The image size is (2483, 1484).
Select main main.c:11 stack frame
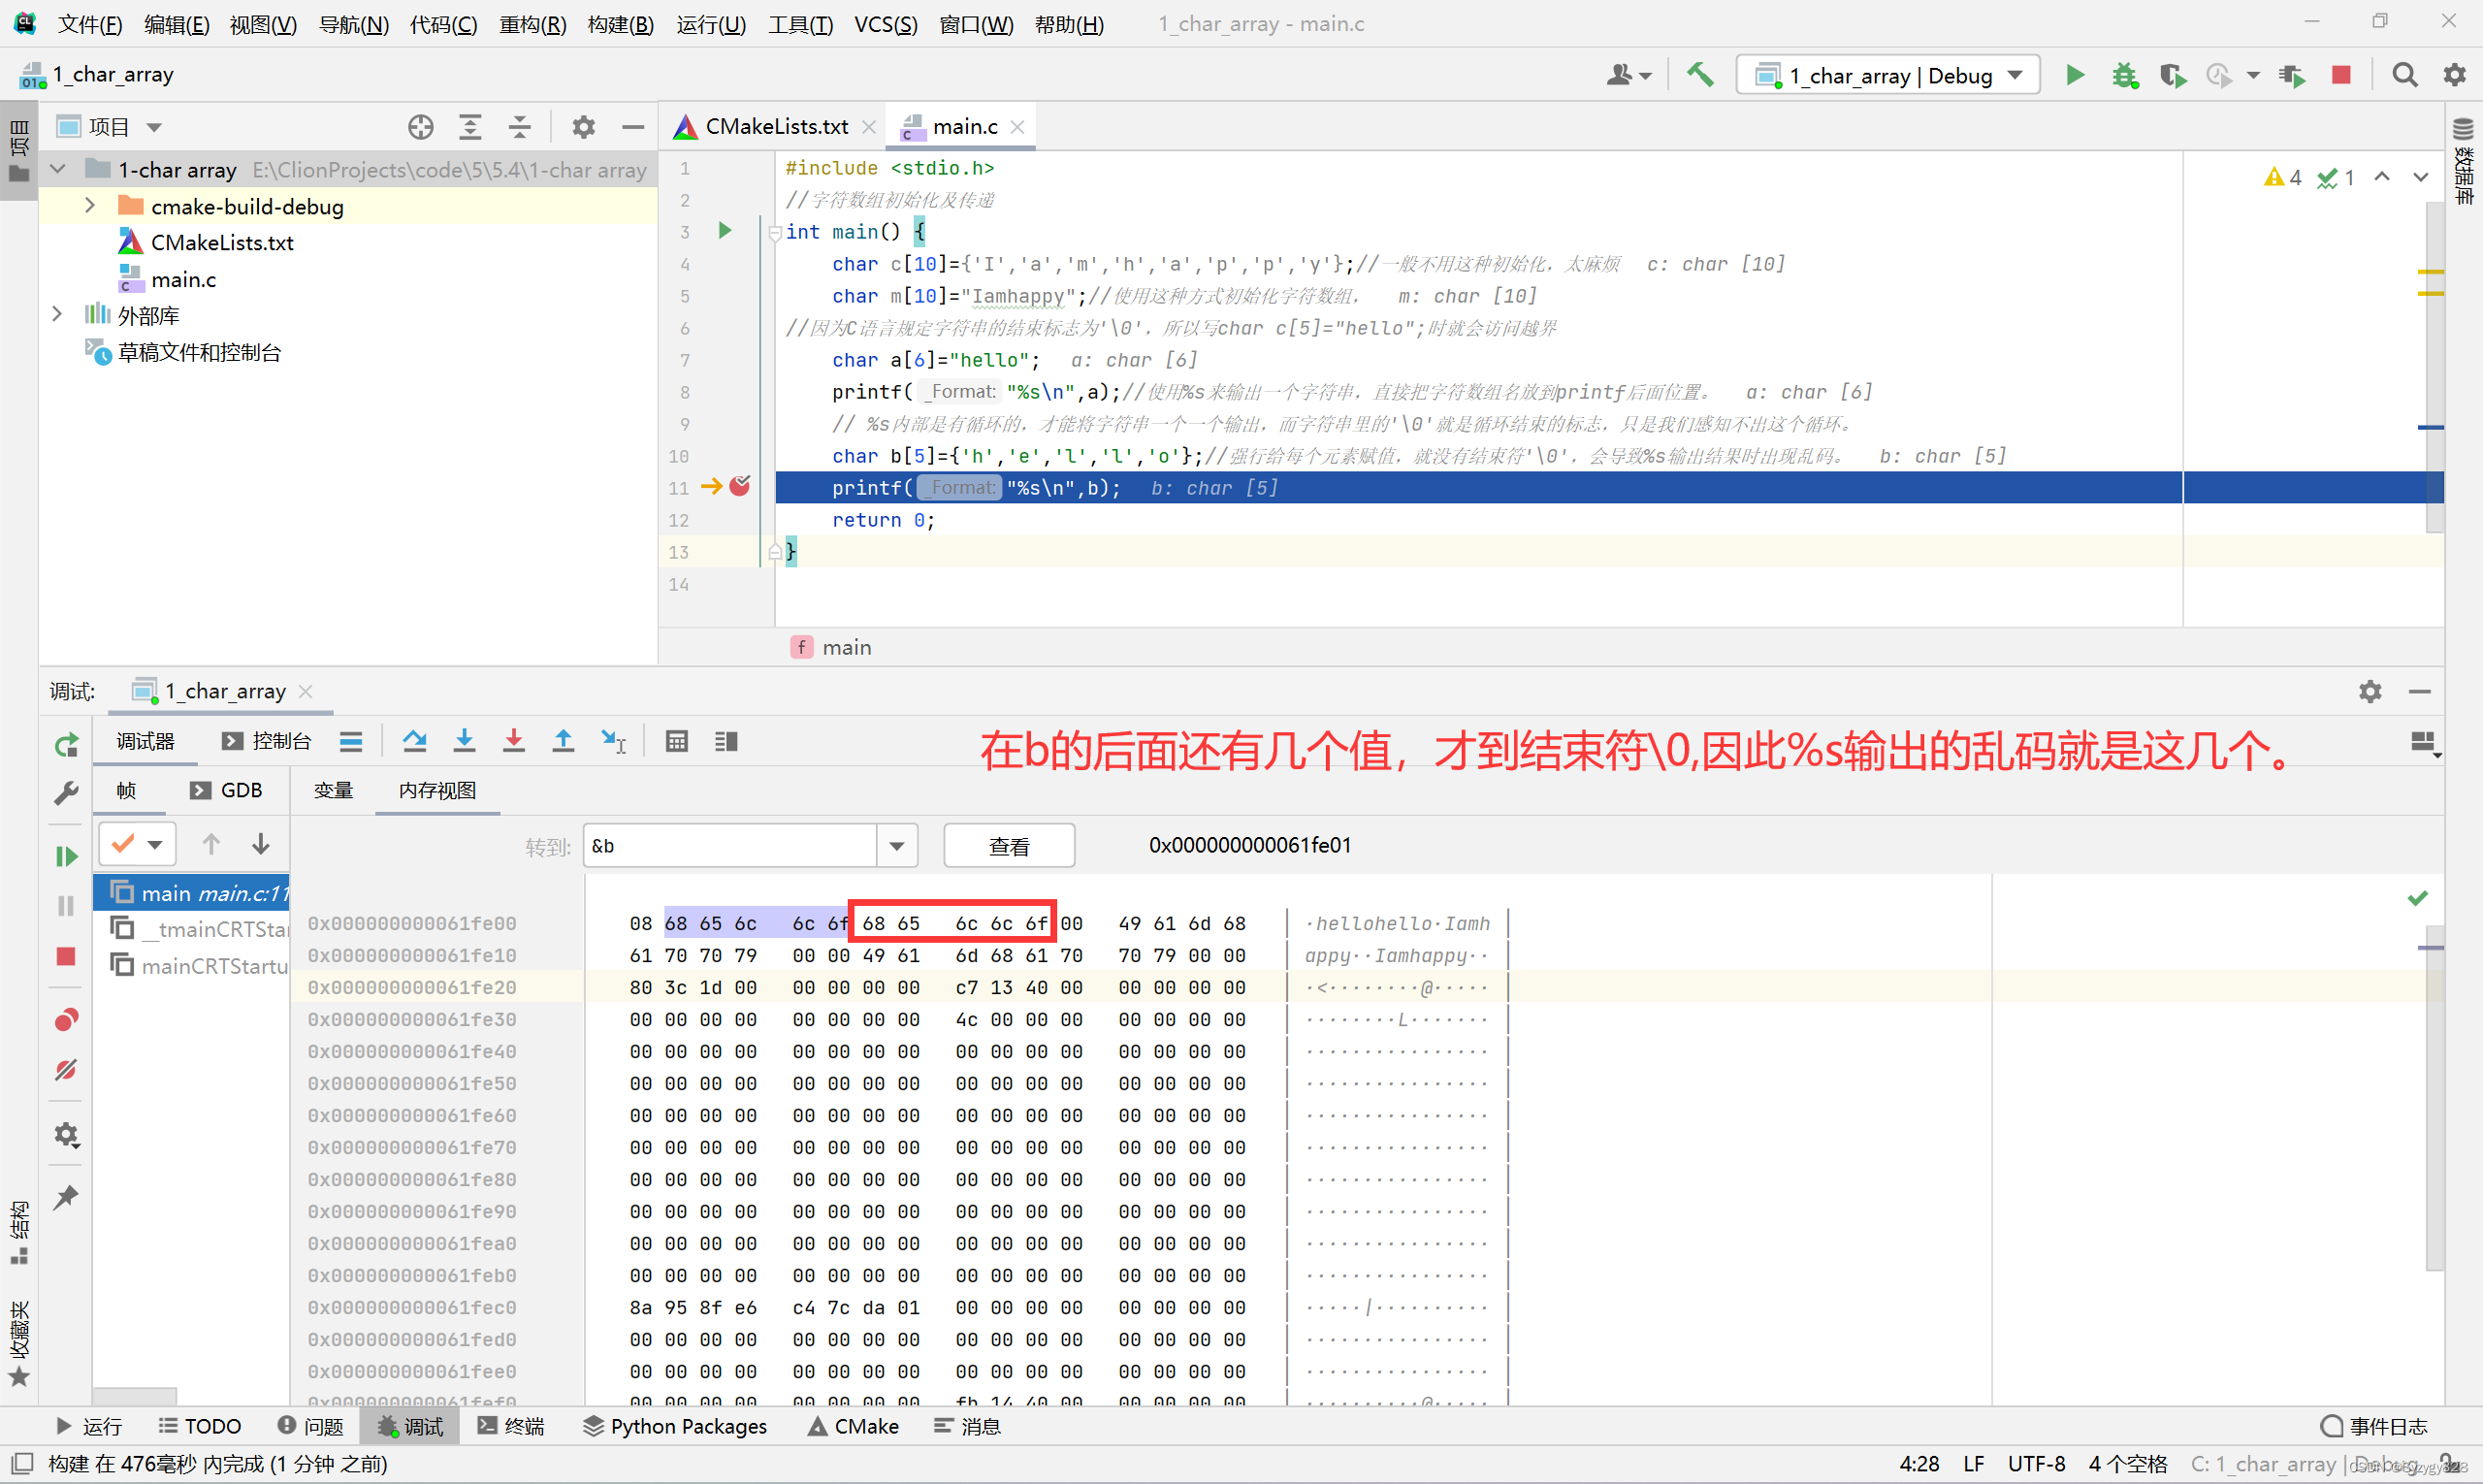191,892
